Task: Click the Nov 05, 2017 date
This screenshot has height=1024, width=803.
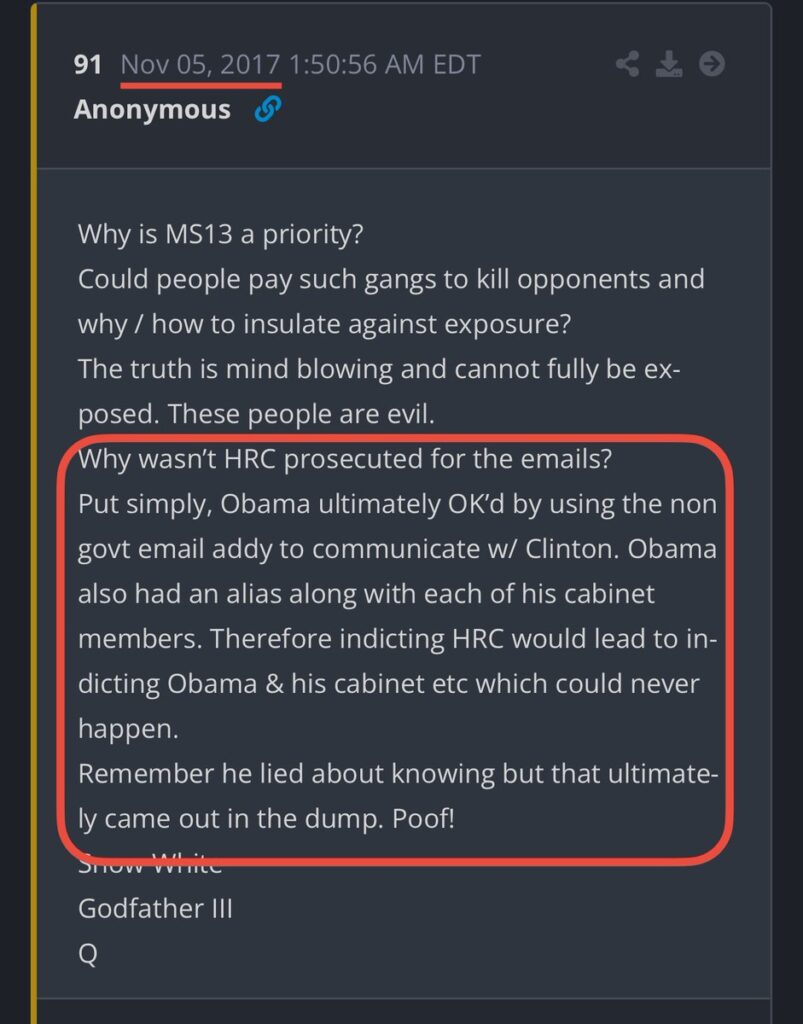Action: coord(200,65)
